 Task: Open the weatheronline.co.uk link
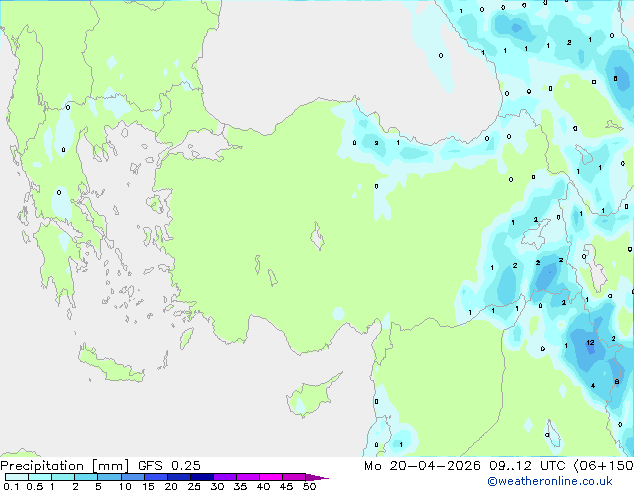tap(550, 481)
